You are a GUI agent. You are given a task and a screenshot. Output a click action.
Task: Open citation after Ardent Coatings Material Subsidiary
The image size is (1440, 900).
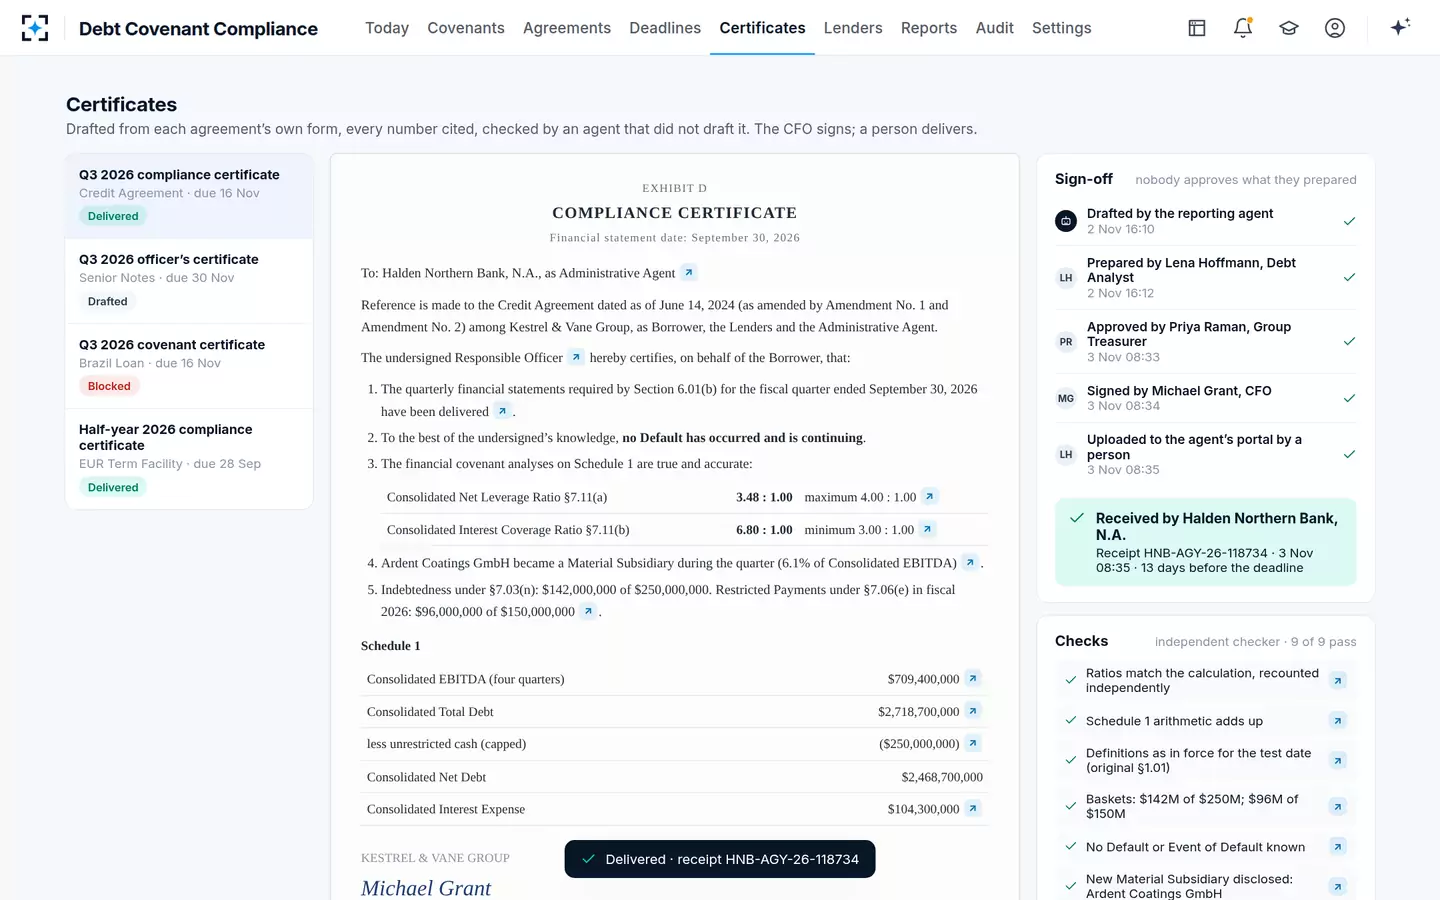[x=969, y=562]
